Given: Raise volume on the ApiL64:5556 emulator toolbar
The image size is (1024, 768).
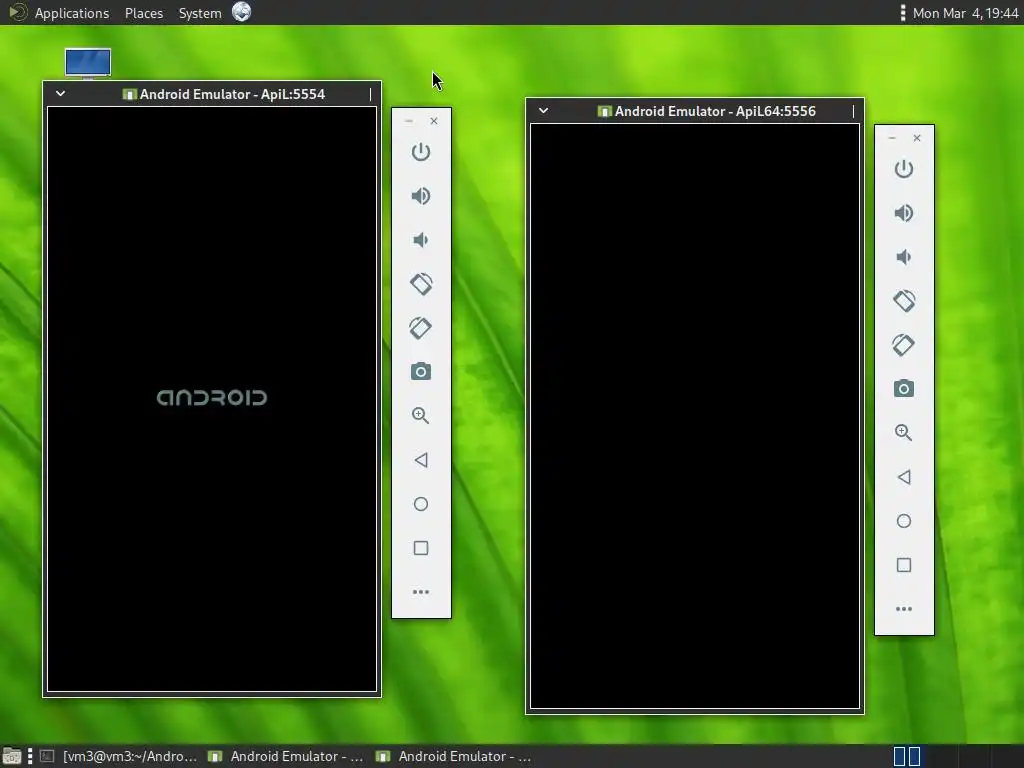Looking at the screenshot, I should (904, 213).
